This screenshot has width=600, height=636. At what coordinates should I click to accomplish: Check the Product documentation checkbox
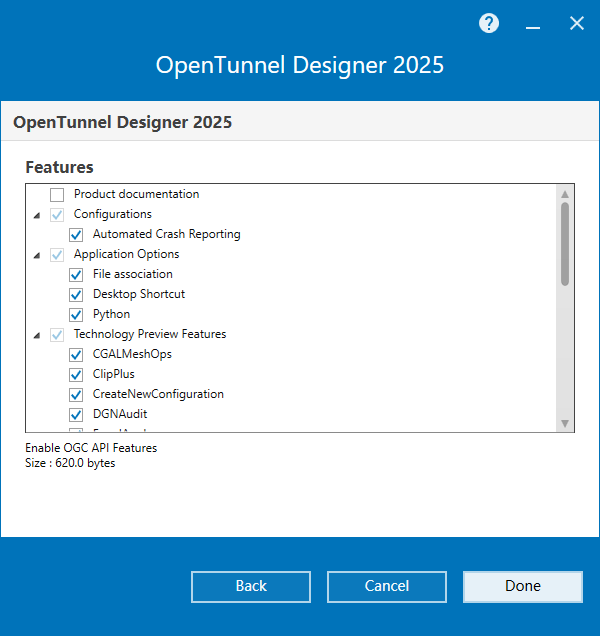(57, 195)
